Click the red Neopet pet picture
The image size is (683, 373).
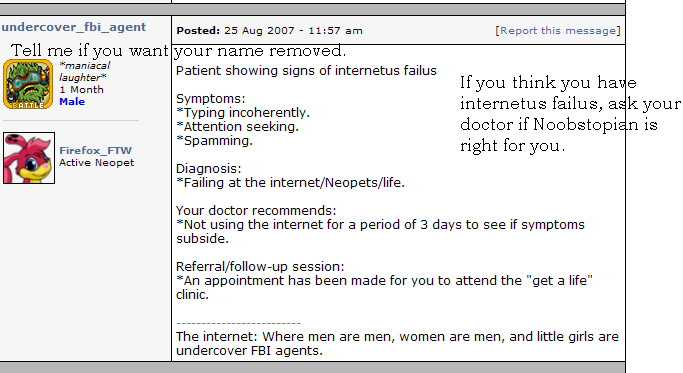pyautogui.click(x=29, y=158)
